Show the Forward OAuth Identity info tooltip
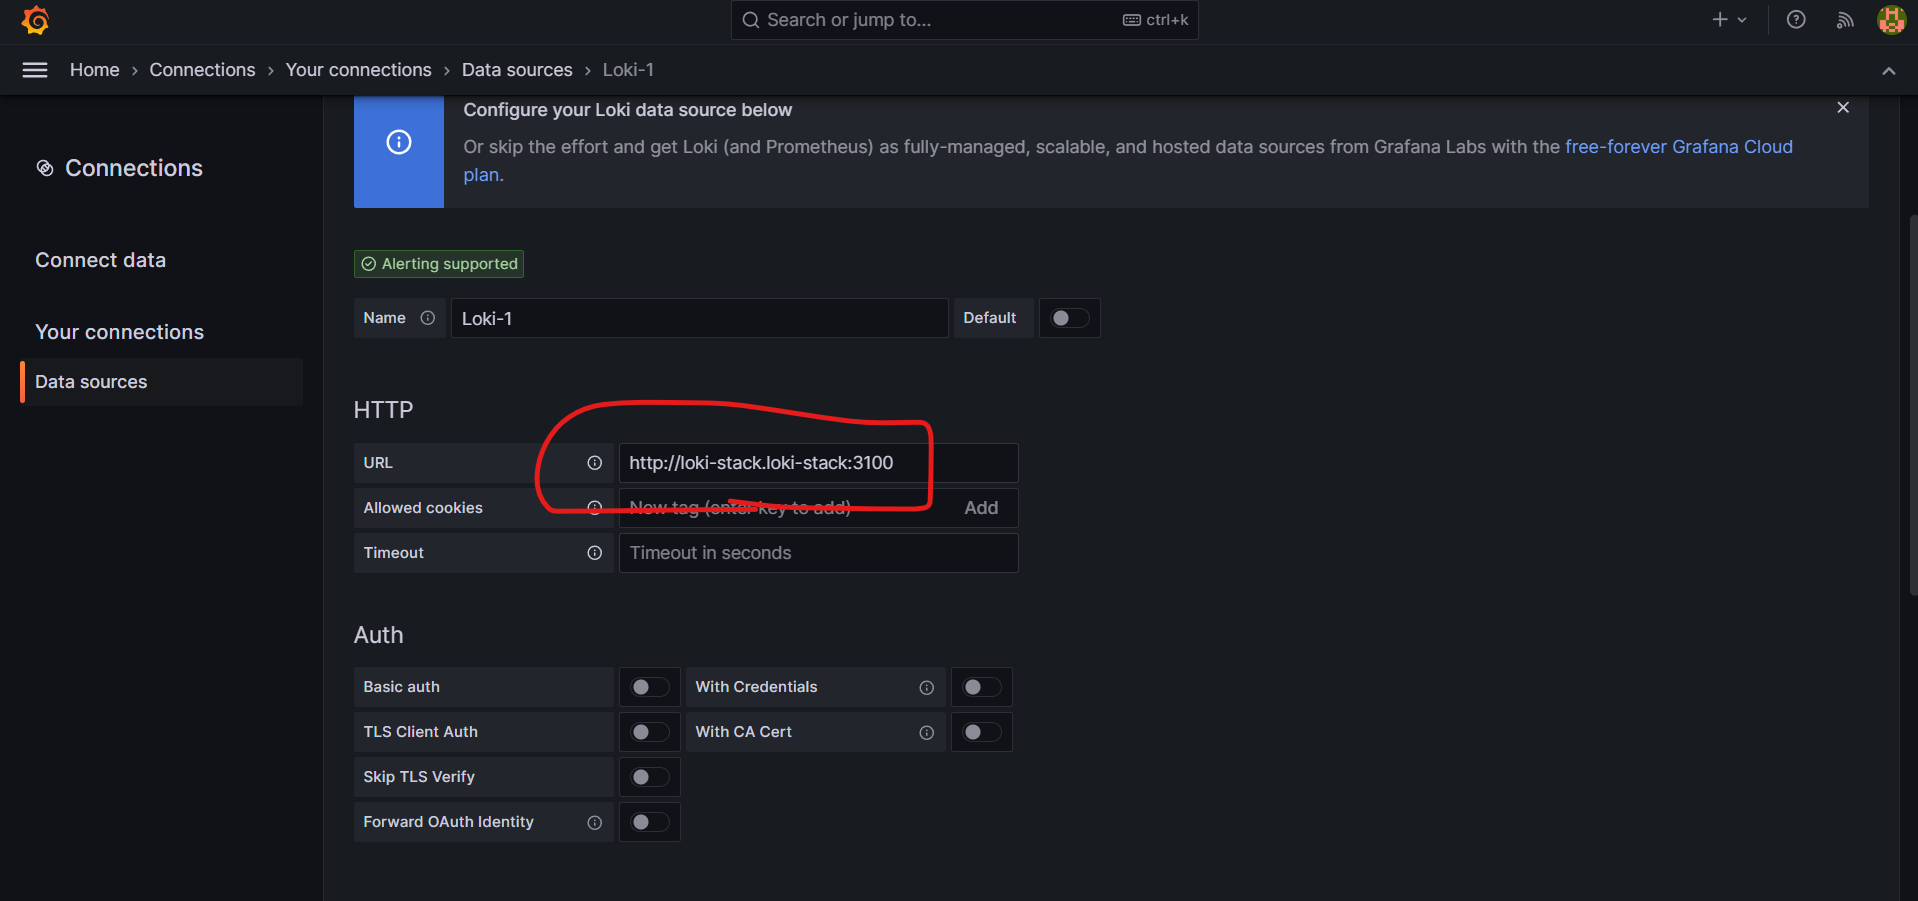1918x901 pixels. [x=595, y=823]
